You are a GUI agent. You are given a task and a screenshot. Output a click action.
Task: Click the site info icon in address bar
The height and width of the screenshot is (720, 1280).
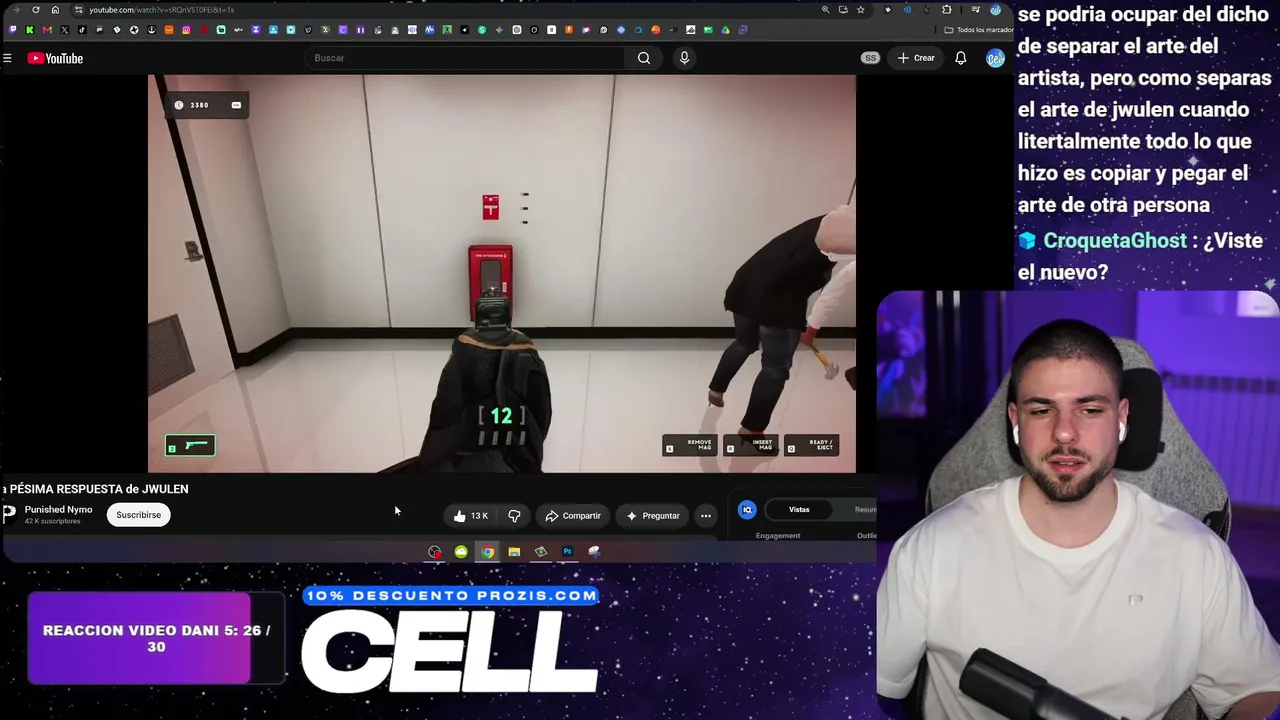[x=78, y=10]
